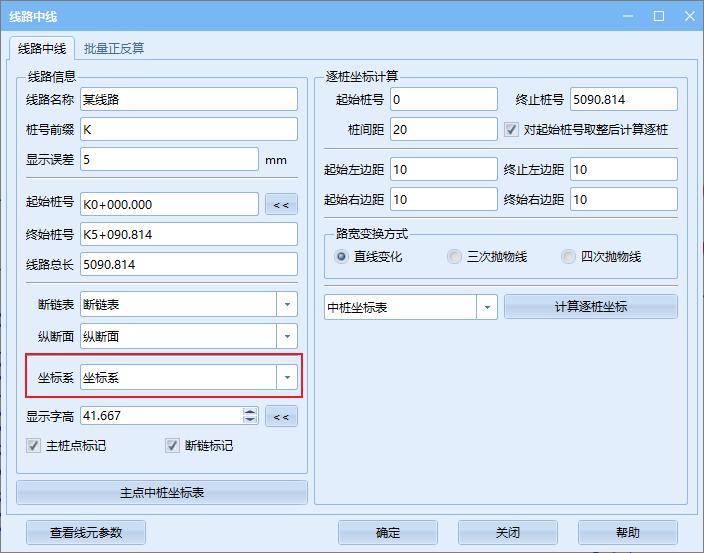Select the 三次抛物线 radio option

[x=455, y=257]
